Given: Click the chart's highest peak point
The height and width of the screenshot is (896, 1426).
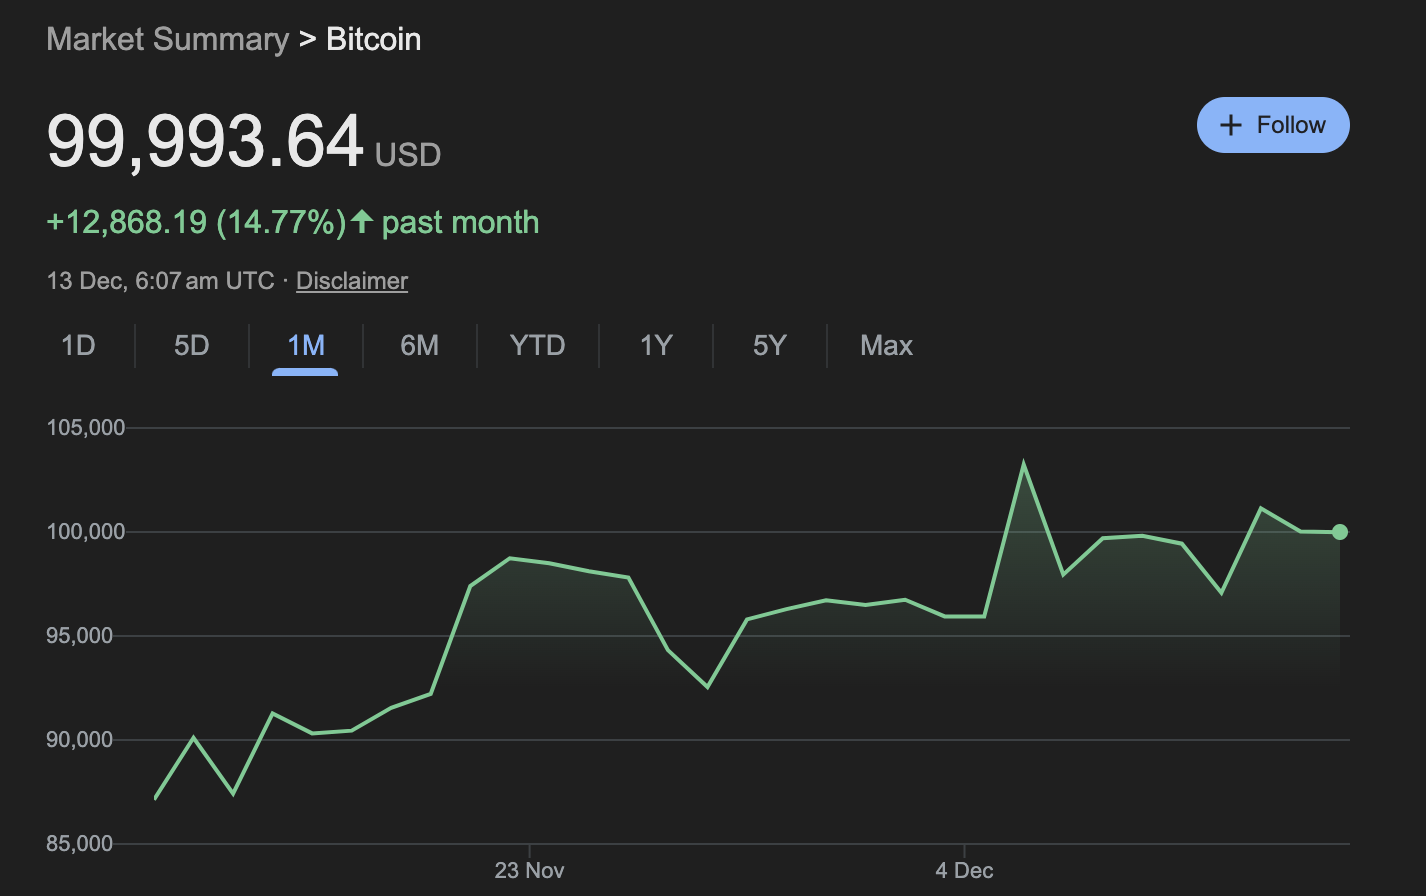Looking at the screenshot, I should 1023,463.
